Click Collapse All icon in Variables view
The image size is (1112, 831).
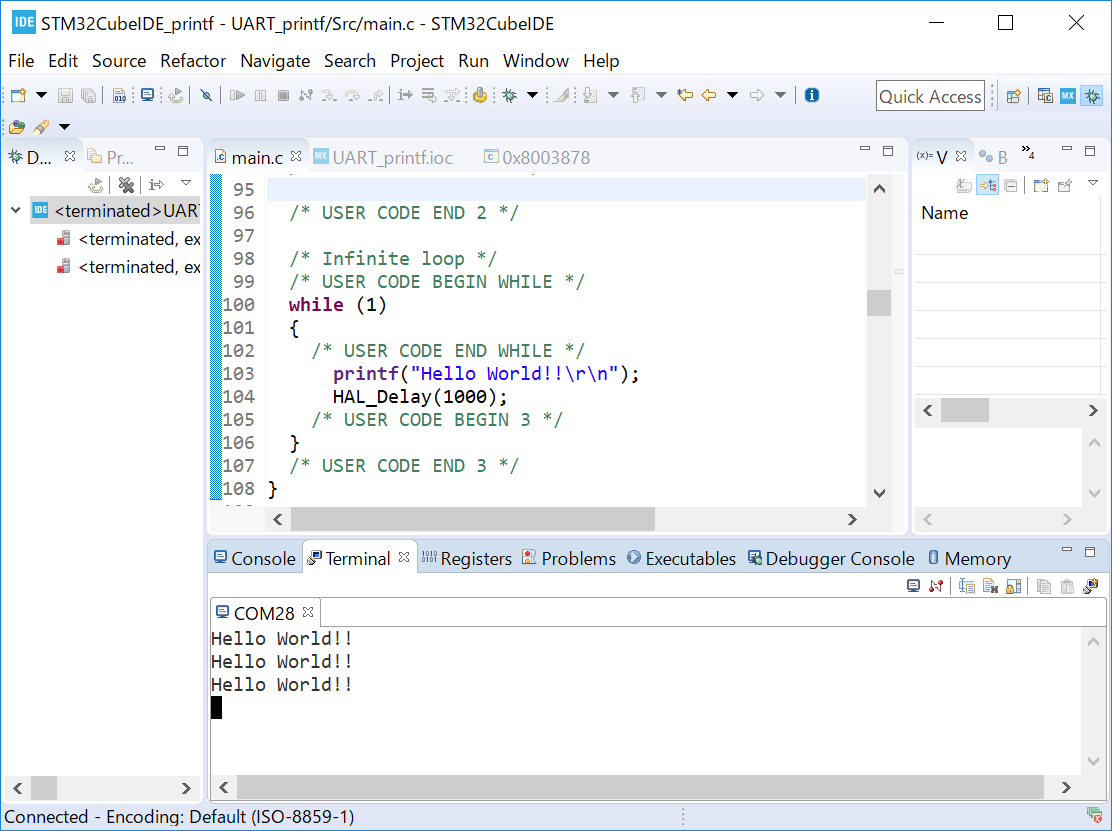pos(1011,186)
